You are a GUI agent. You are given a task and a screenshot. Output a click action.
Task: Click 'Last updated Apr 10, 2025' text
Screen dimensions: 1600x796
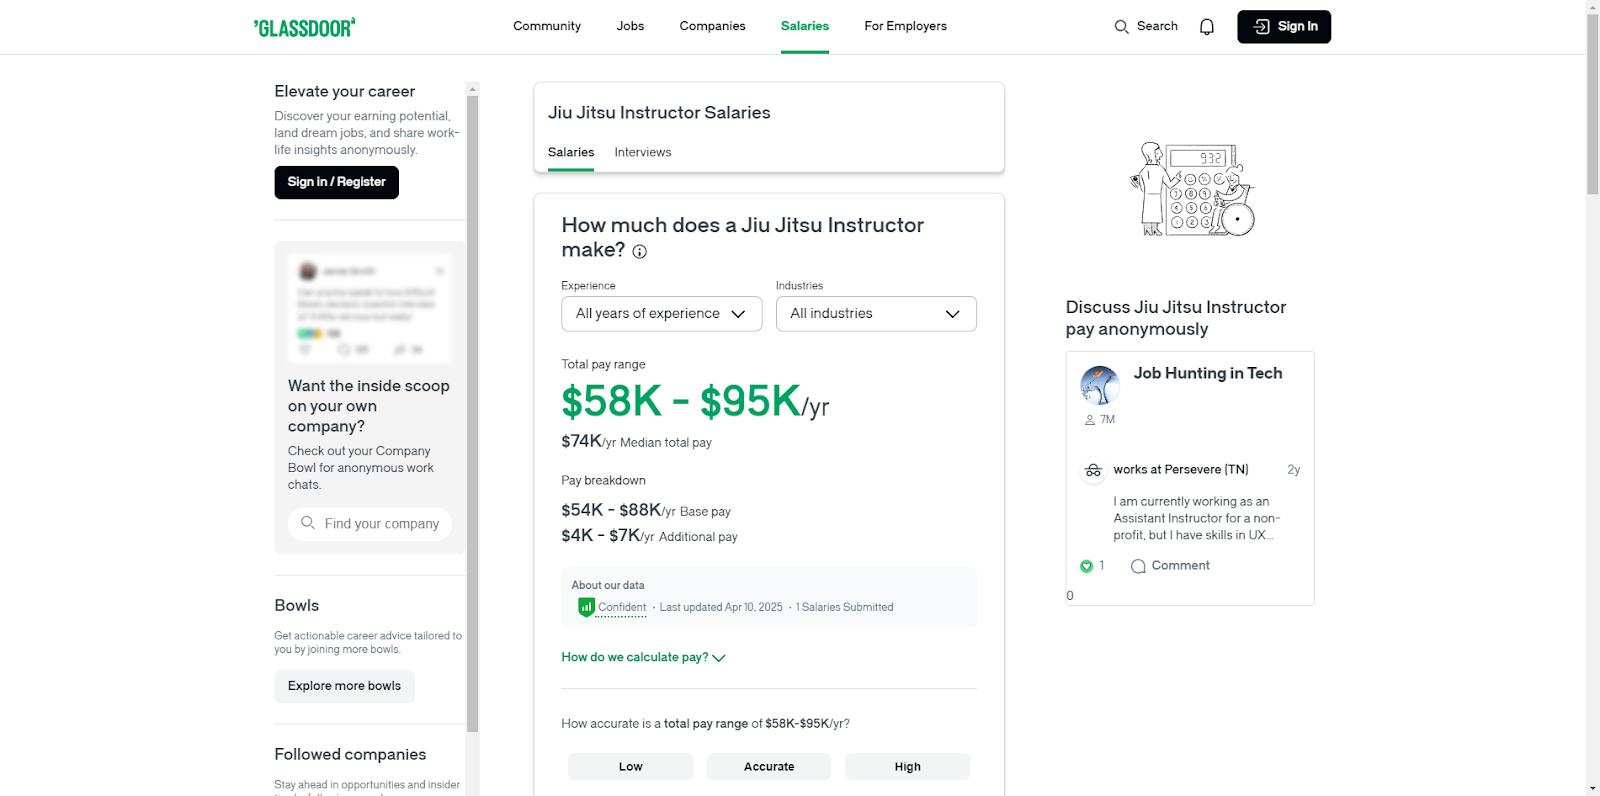tap(721, 607)
